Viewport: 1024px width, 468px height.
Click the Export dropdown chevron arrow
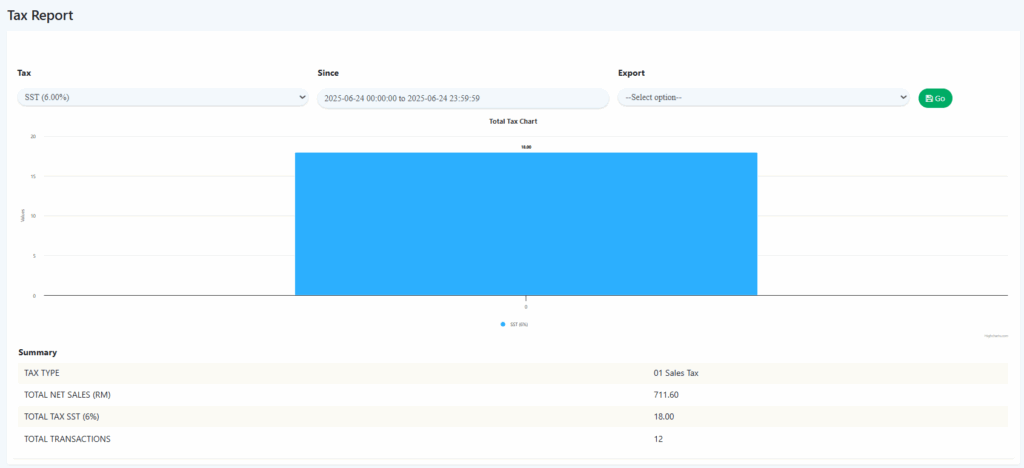902,97
